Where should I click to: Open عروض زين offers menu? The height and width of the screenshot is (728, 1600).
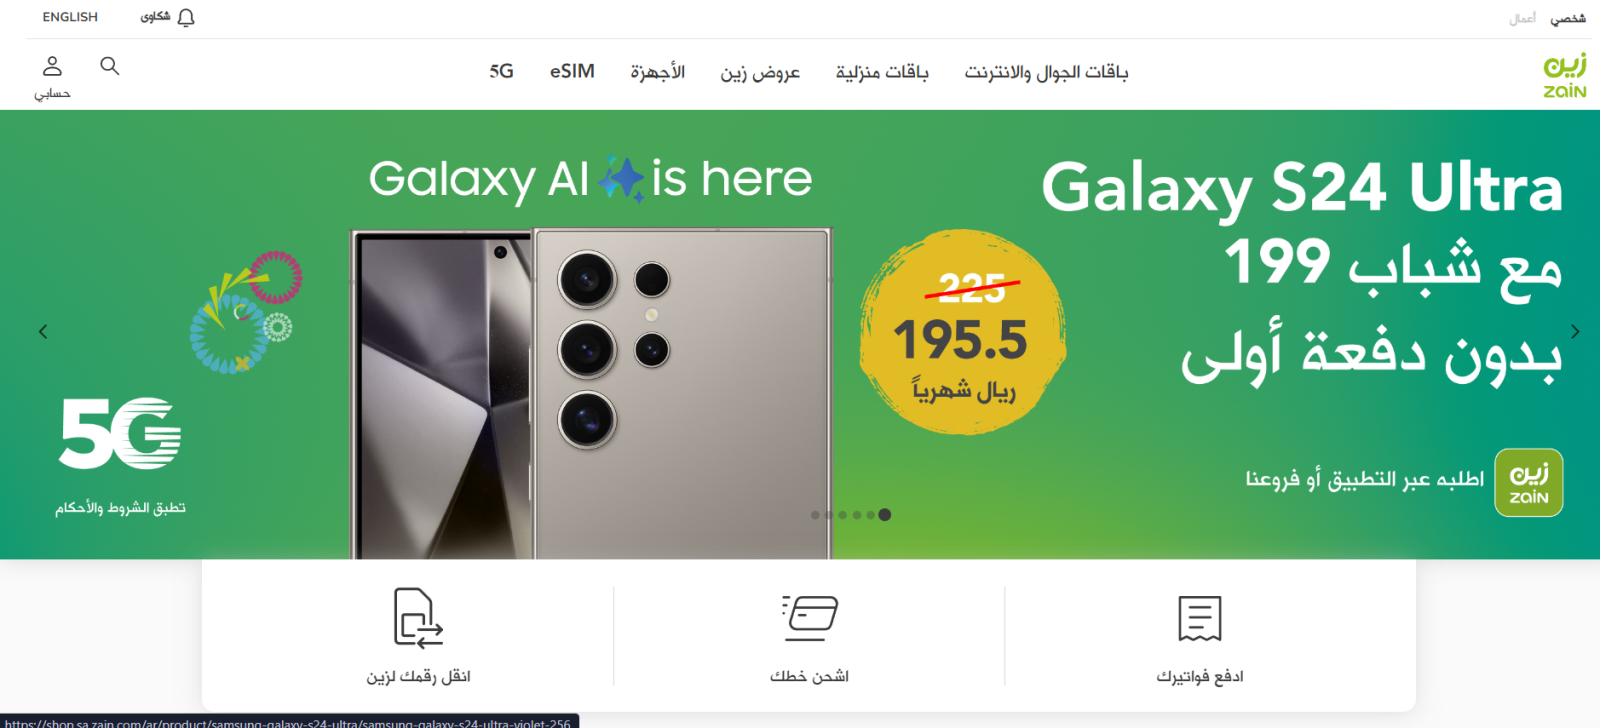tap(760, 72)
